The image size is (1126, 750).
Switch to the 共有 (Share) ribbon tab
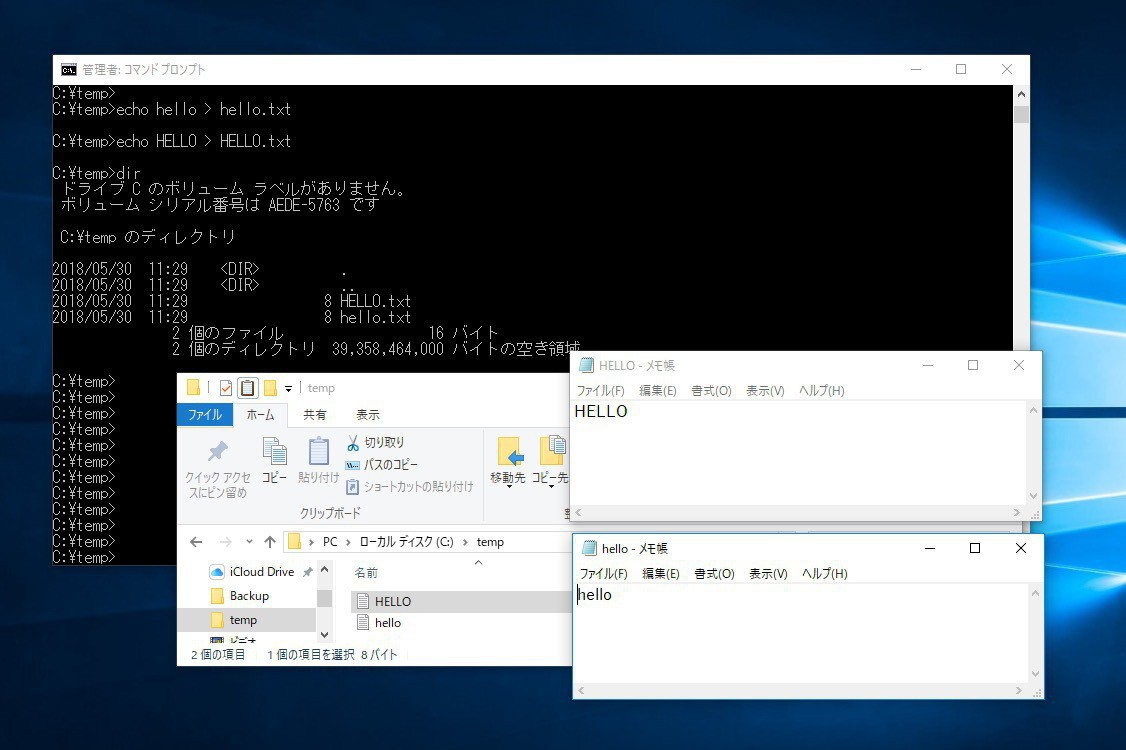pos(315,415)
